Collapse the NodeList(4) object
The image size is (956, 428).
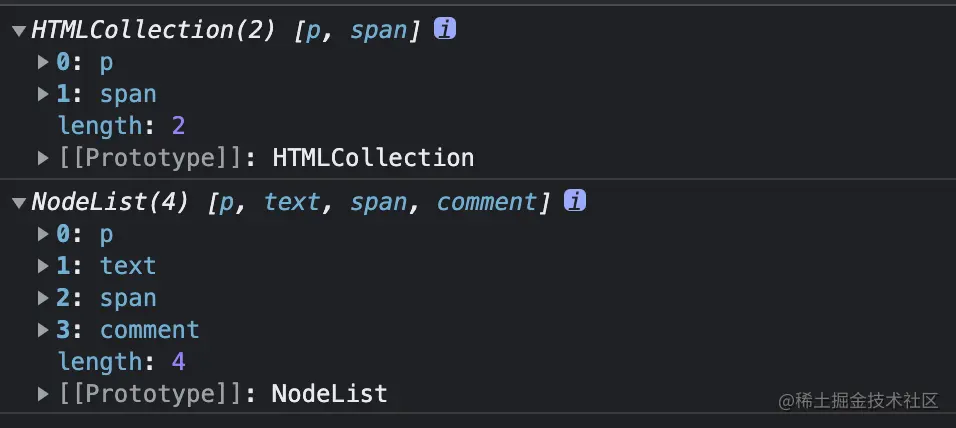click(x=18, y=202)
